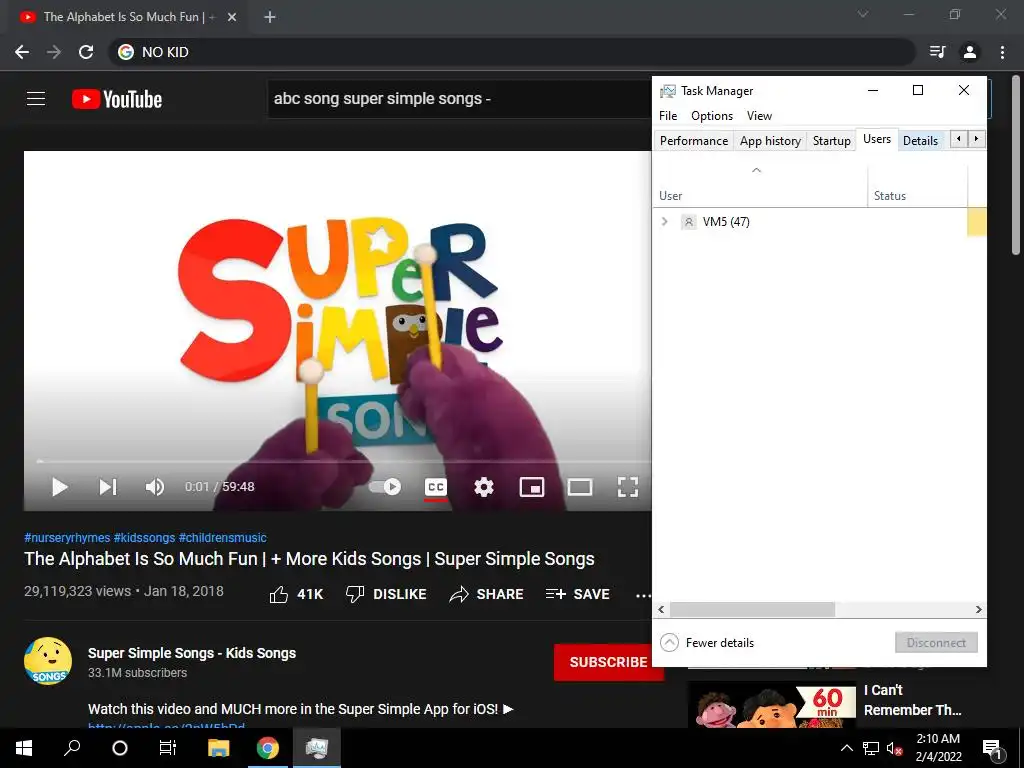This screenshot has height=768, width=1024.
Task: Switch to the App history tab
Action: coord(770,140)
